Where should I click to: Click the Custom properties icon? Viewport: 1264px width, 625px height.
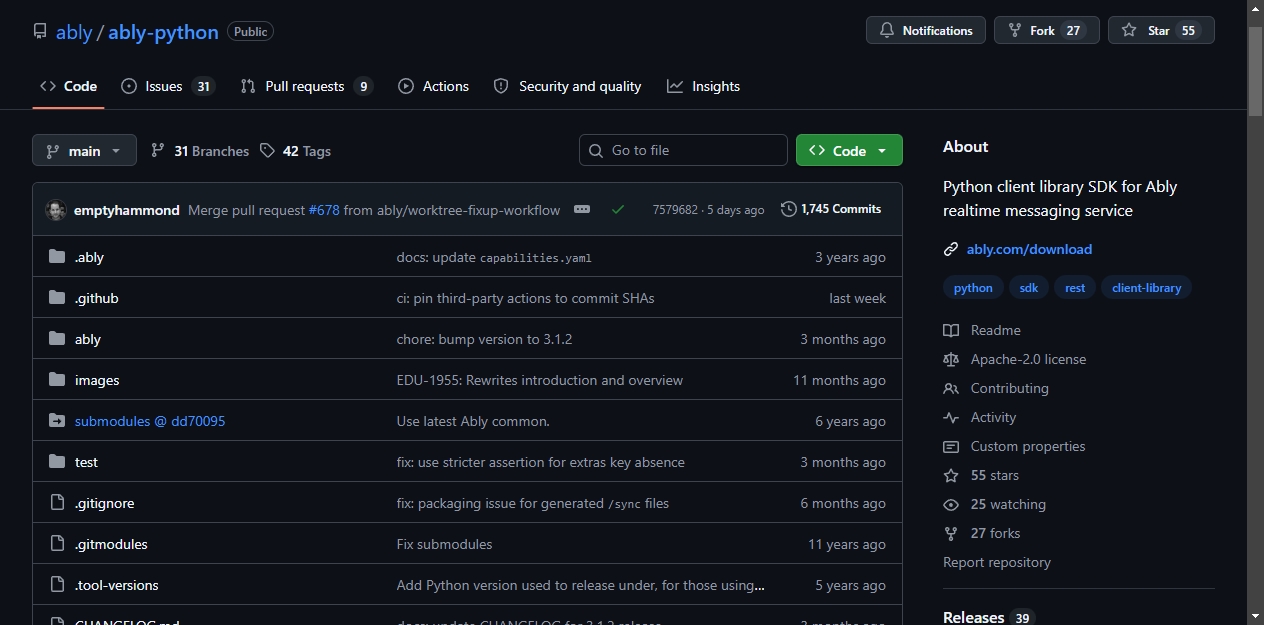pos(951,446)
